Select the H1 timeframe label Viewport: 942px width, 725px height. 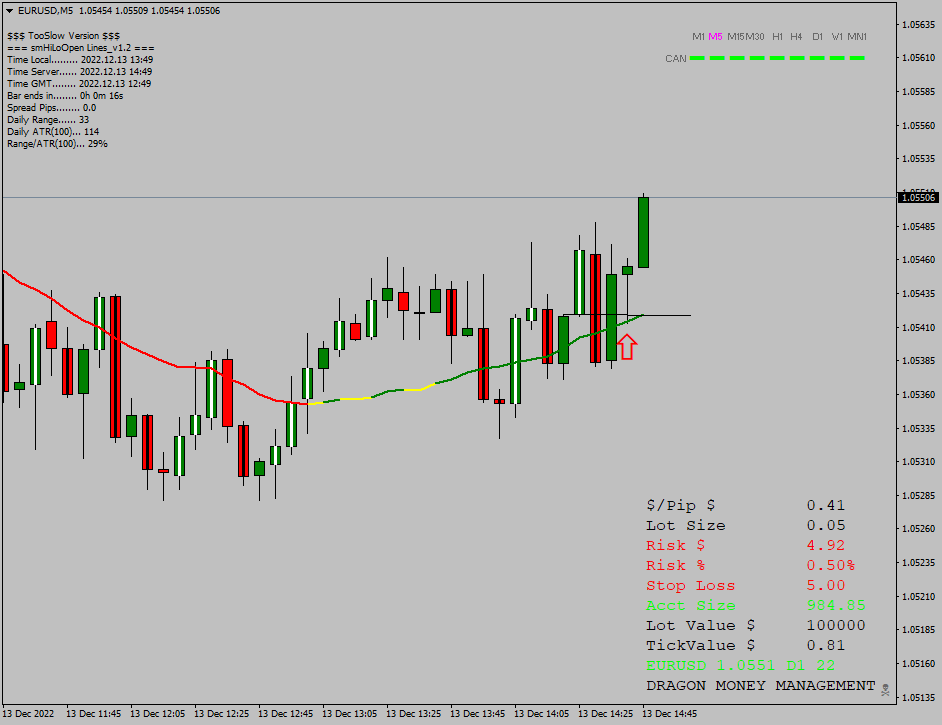point(777,37)
